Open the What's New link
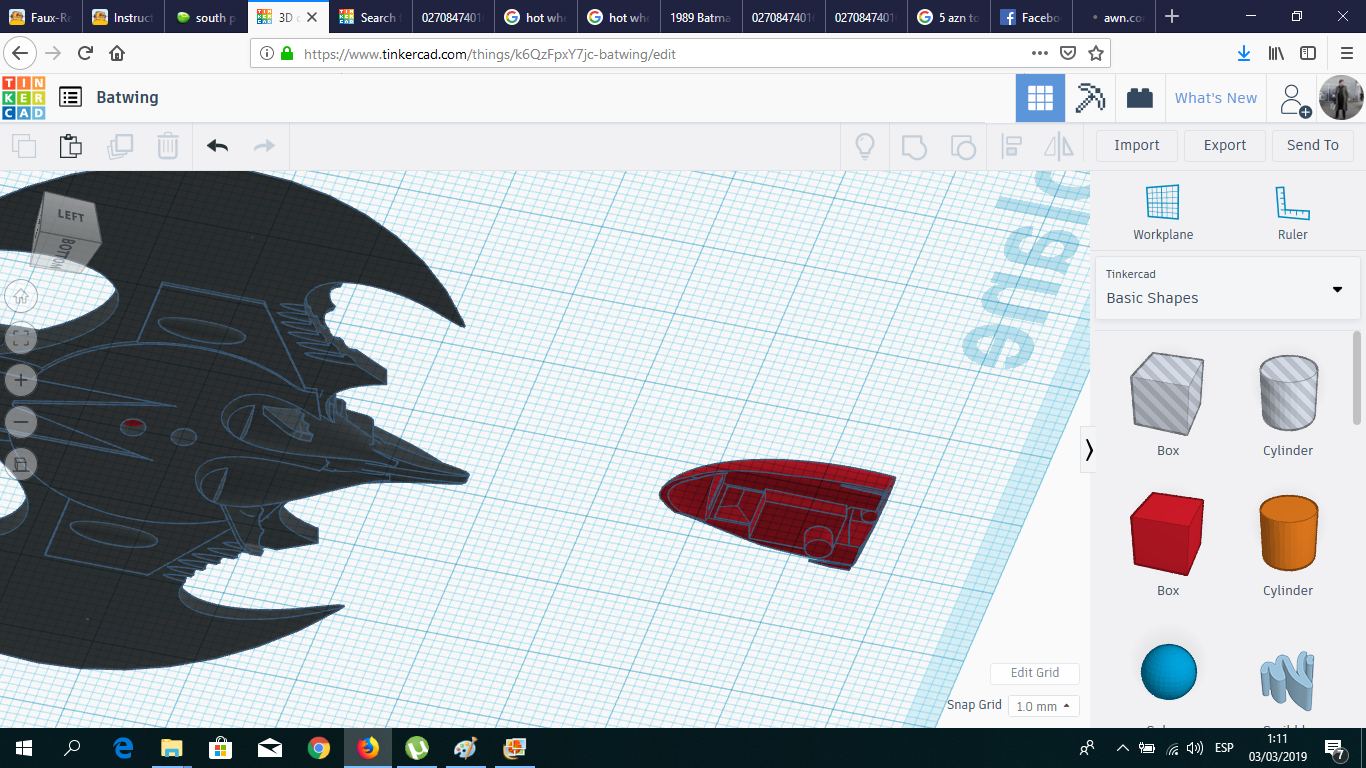The width and height of the screenshot is (1366, 768). point(1216,98)
